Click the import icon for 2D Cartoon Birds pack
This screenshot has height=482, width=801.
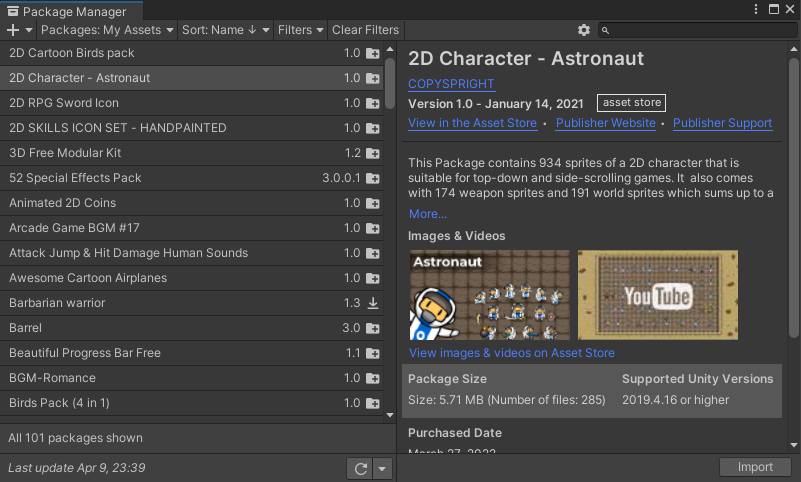(x=373, y=53)
